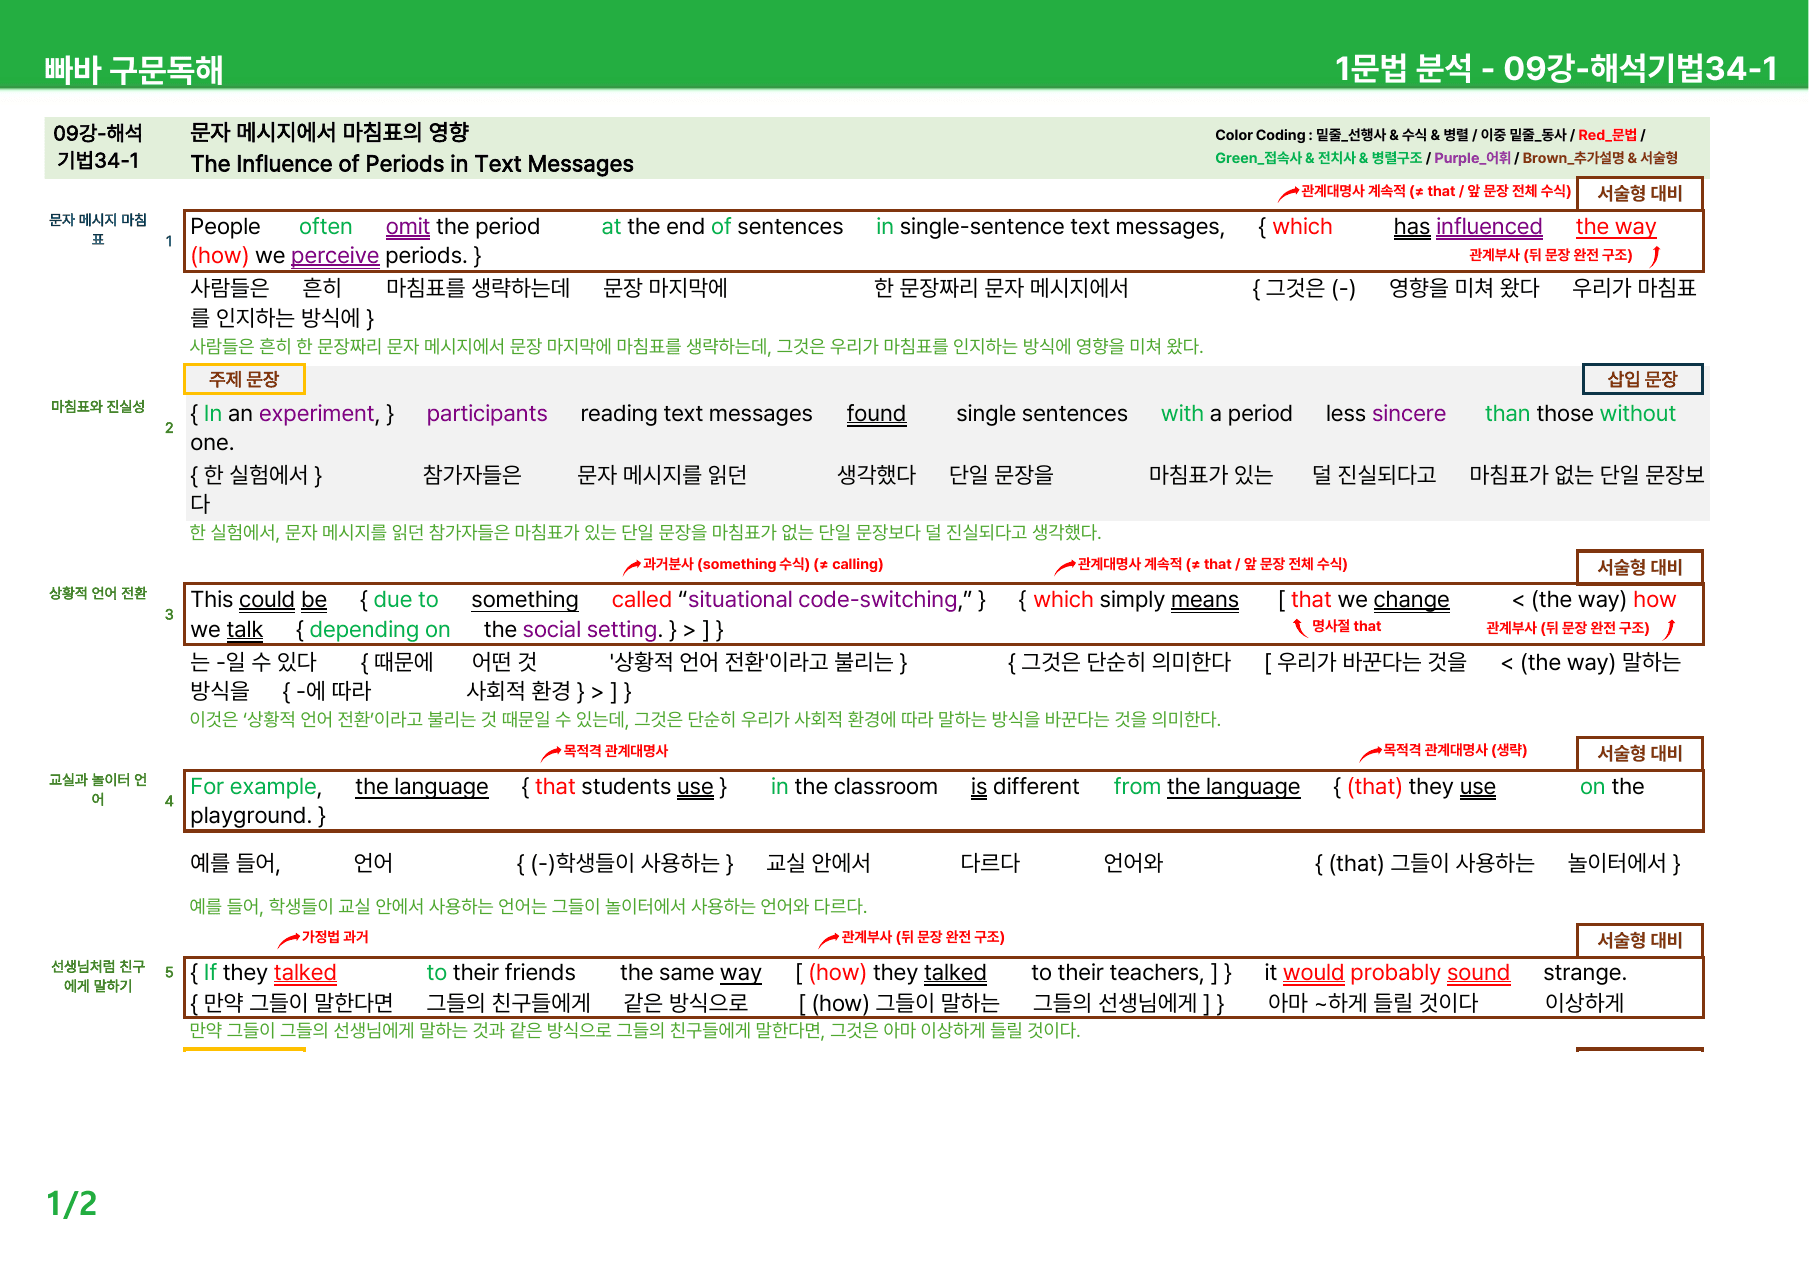The width and height of the screenshot is (1809, 1279).
Task: Click the side label "마침표와 진실성"
Action: 98,406
